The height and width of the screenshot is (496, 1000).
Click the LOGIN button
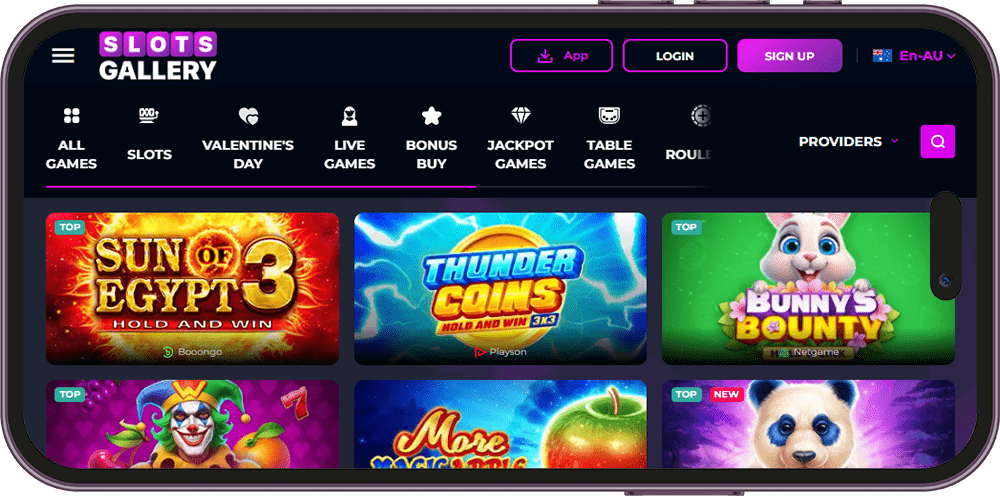coord(675,55)
